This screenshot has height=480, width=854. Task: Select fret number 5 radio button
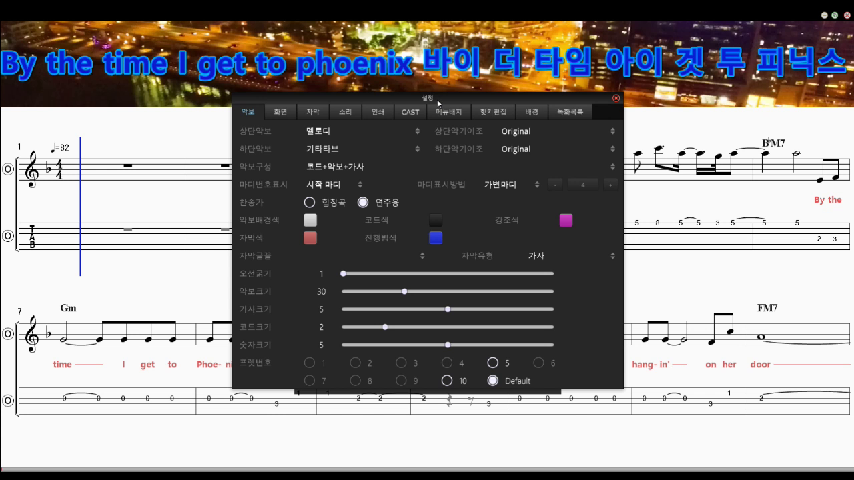[x=492, y=363]
